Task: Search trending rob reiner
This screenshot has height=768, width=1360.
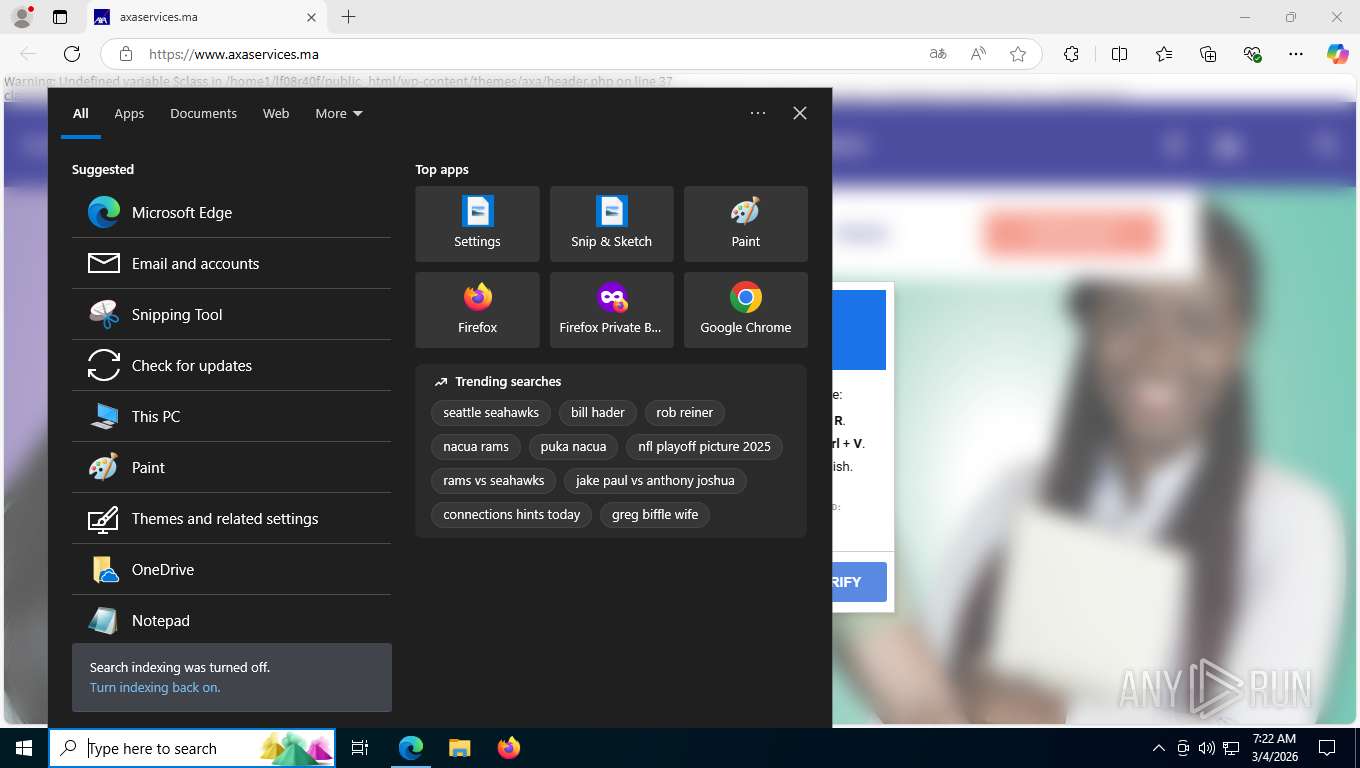Action: pos(685,412)
